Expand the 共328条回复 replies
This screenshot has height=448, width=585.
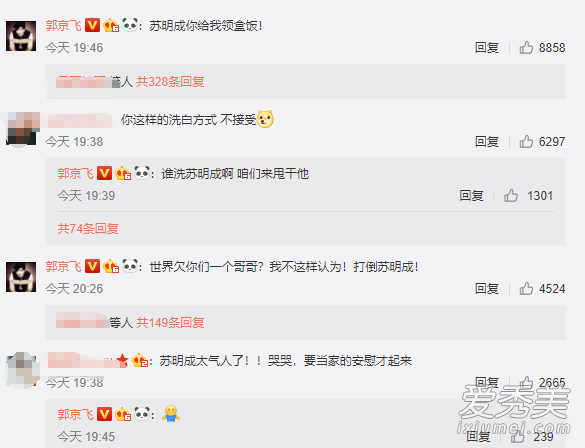pyautogui.click(x=170, y=81)
